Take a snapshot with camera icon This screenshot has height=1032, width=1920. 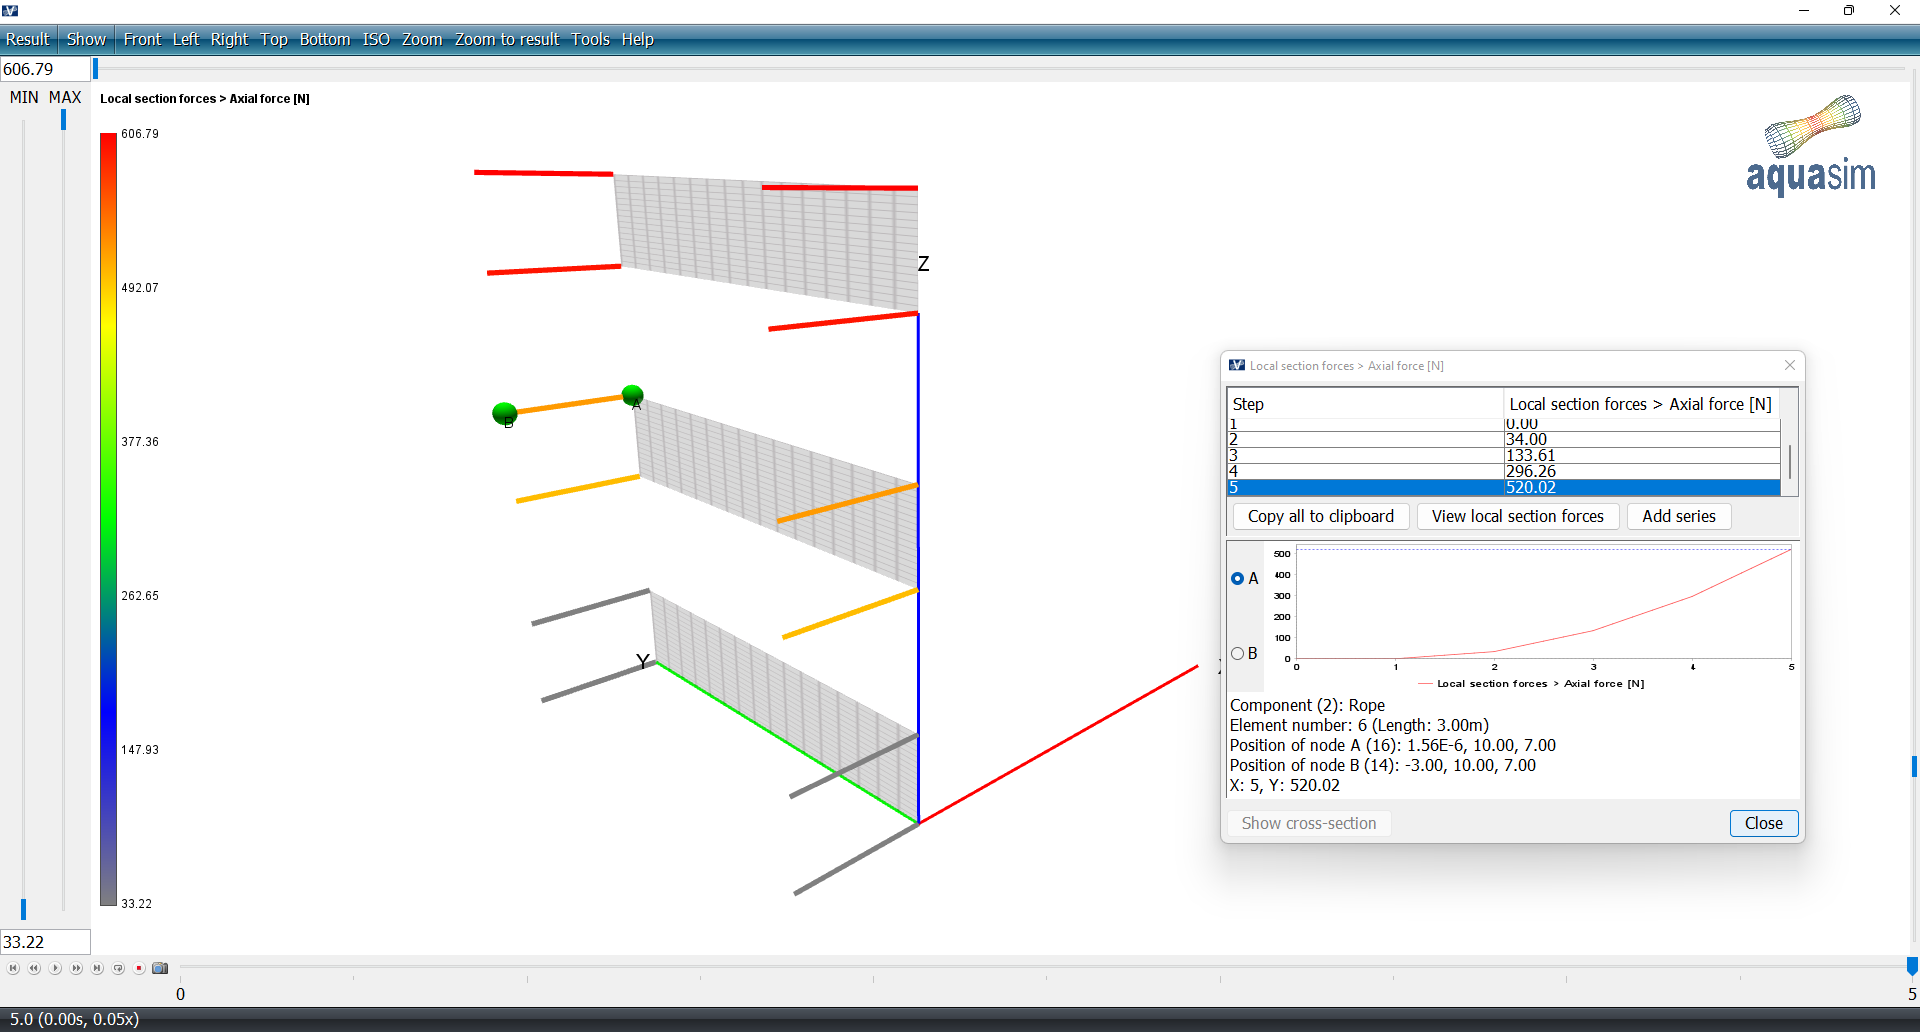tap(160, 968)
